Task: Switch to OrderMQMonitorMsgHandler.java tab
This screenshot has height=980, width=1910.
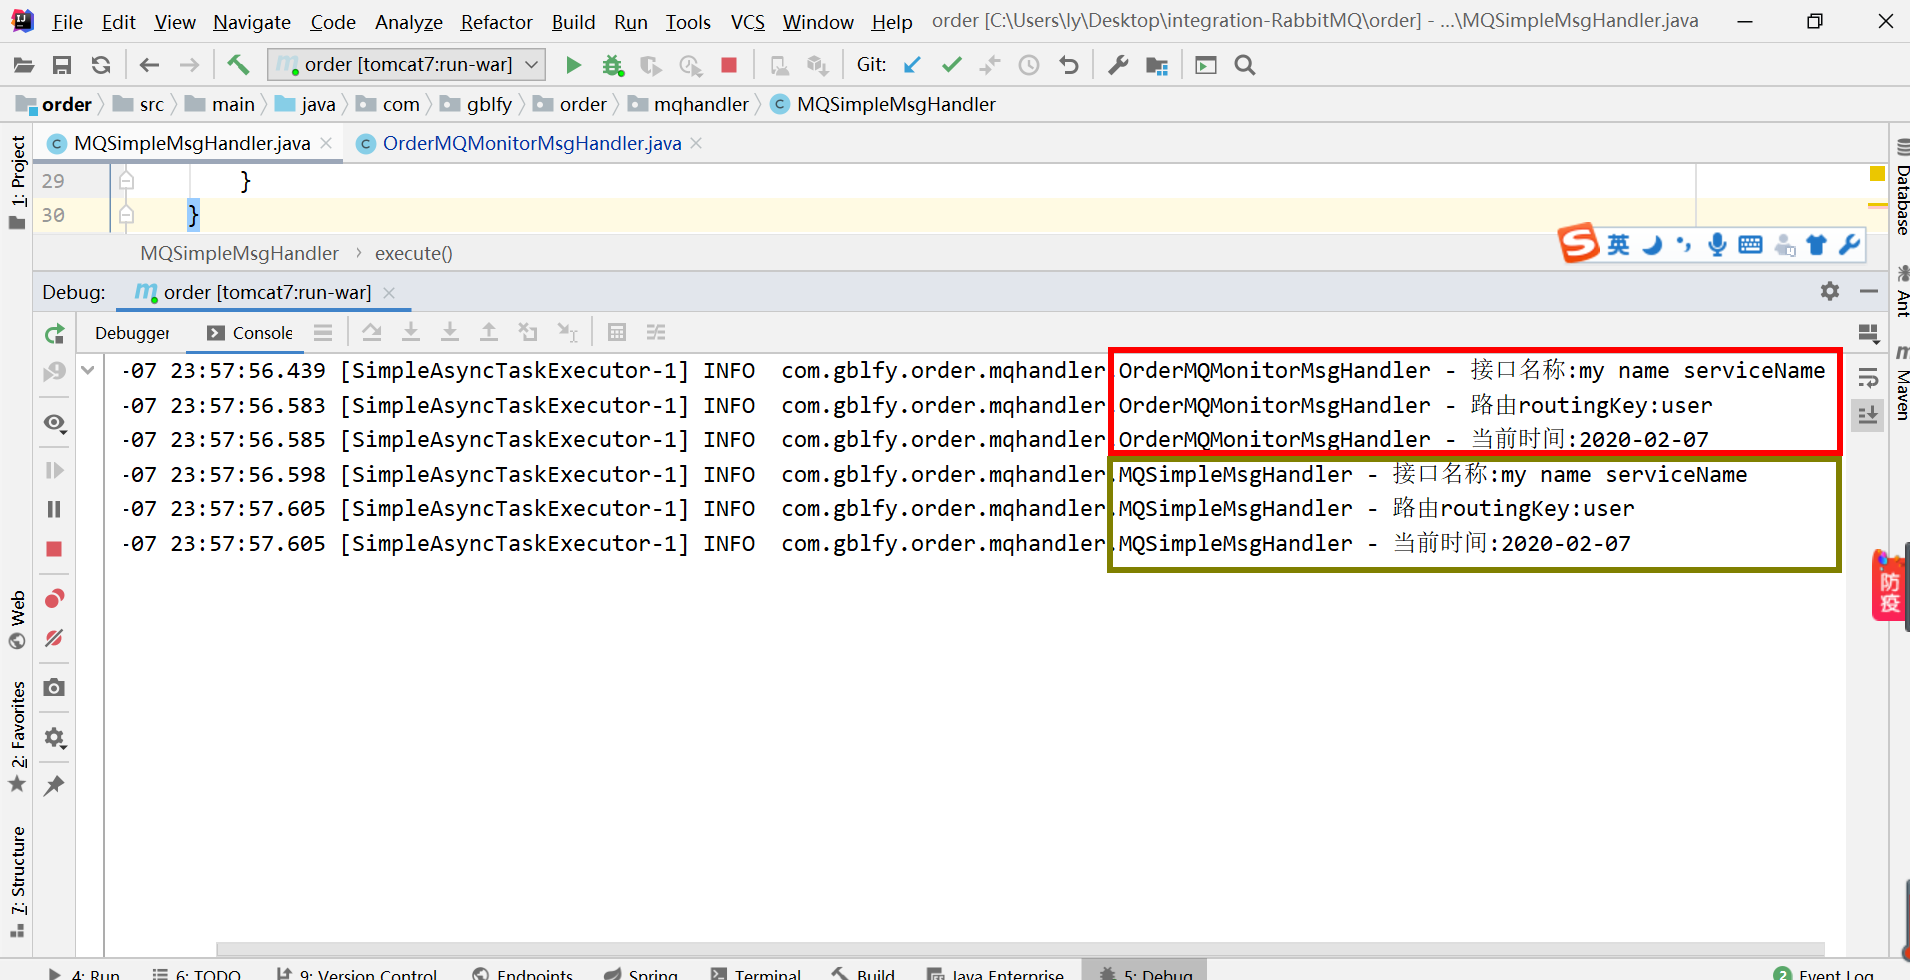Action: pyautogui.click(x=531, y=143)
